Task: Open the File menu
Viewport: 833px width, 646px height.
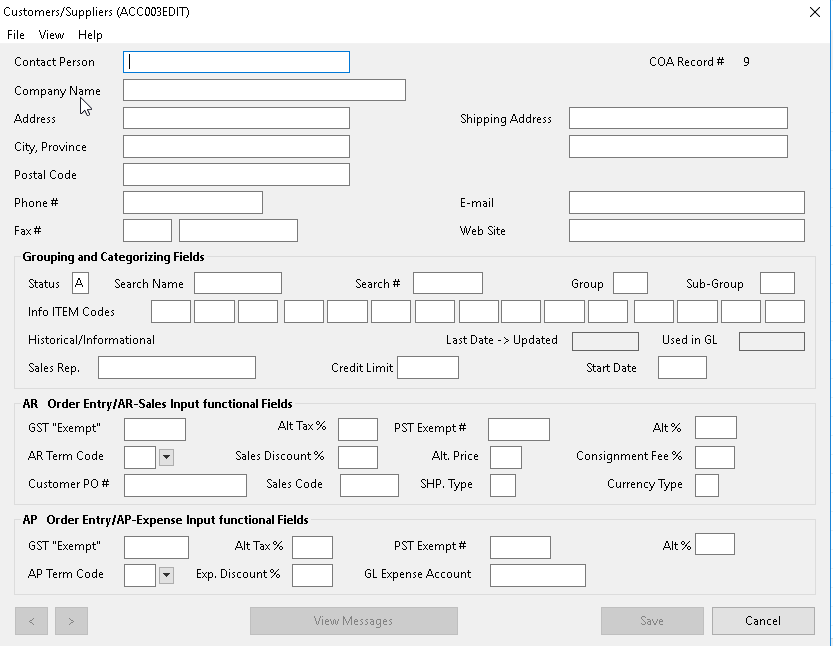Action: click(x=15, y=35)
